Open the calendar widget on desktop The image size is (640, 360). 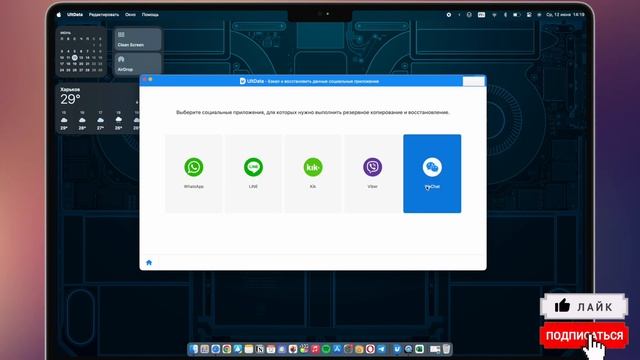tap(81, 51)
